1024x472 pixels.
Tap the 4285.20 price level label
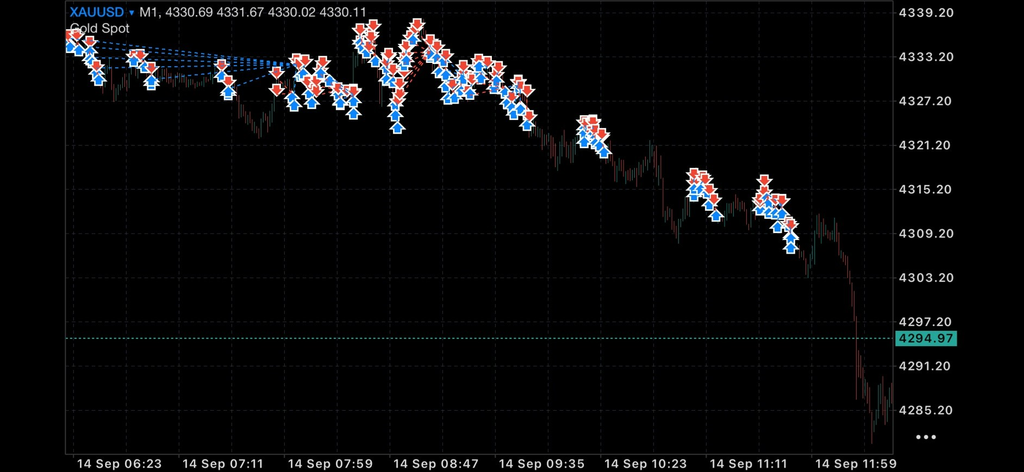point(925,410)
